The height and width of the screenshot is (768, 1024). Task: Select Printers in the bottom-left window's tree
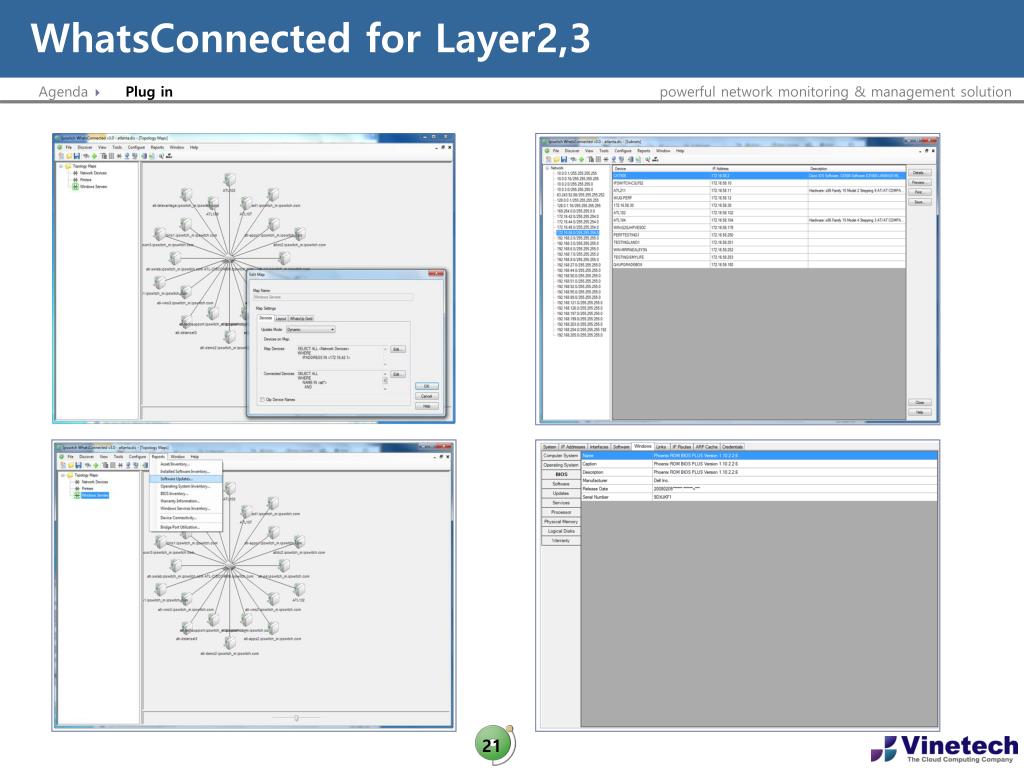coord(88,488)
